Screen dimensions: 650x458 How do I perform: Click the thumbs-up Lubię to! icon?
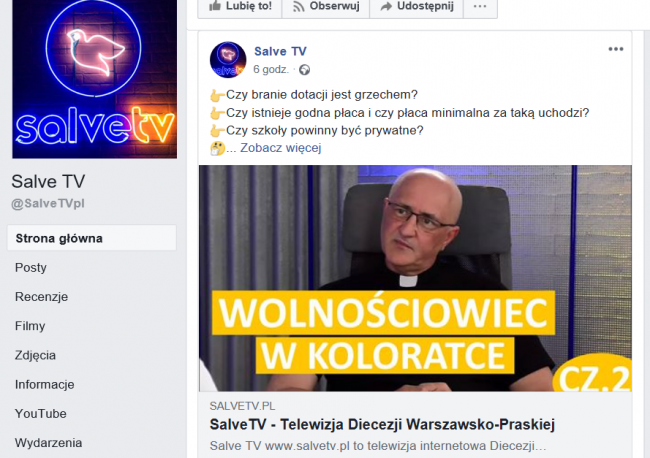tap(215, 5)
